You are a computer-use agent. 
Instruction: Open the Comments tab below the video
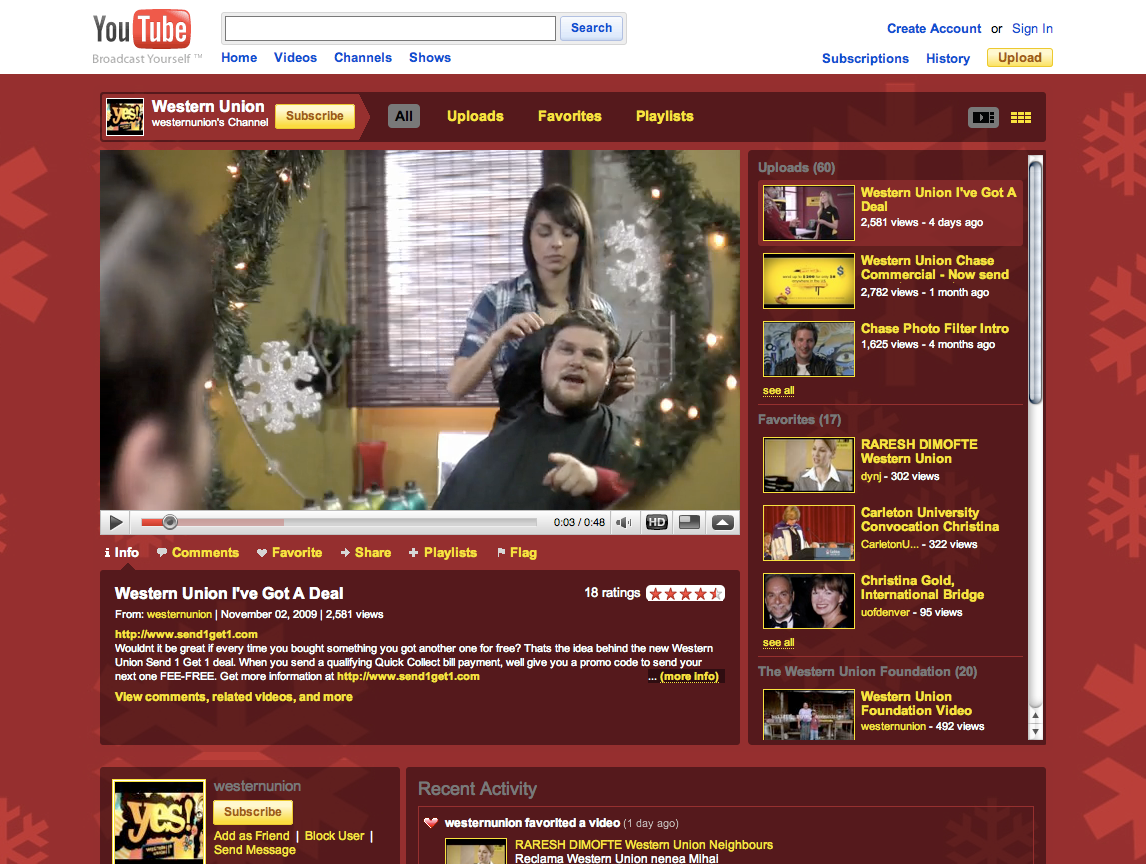click(198, 553)
